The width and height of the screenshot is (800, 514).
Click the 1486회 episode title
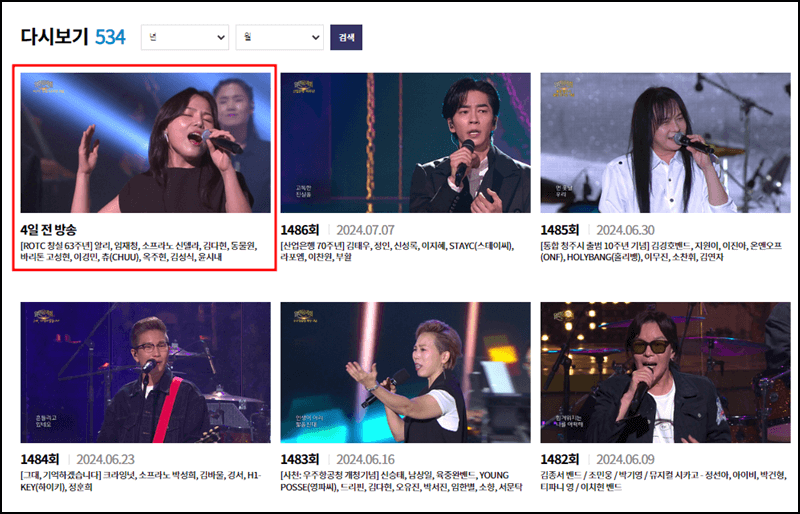coord(300,230)
